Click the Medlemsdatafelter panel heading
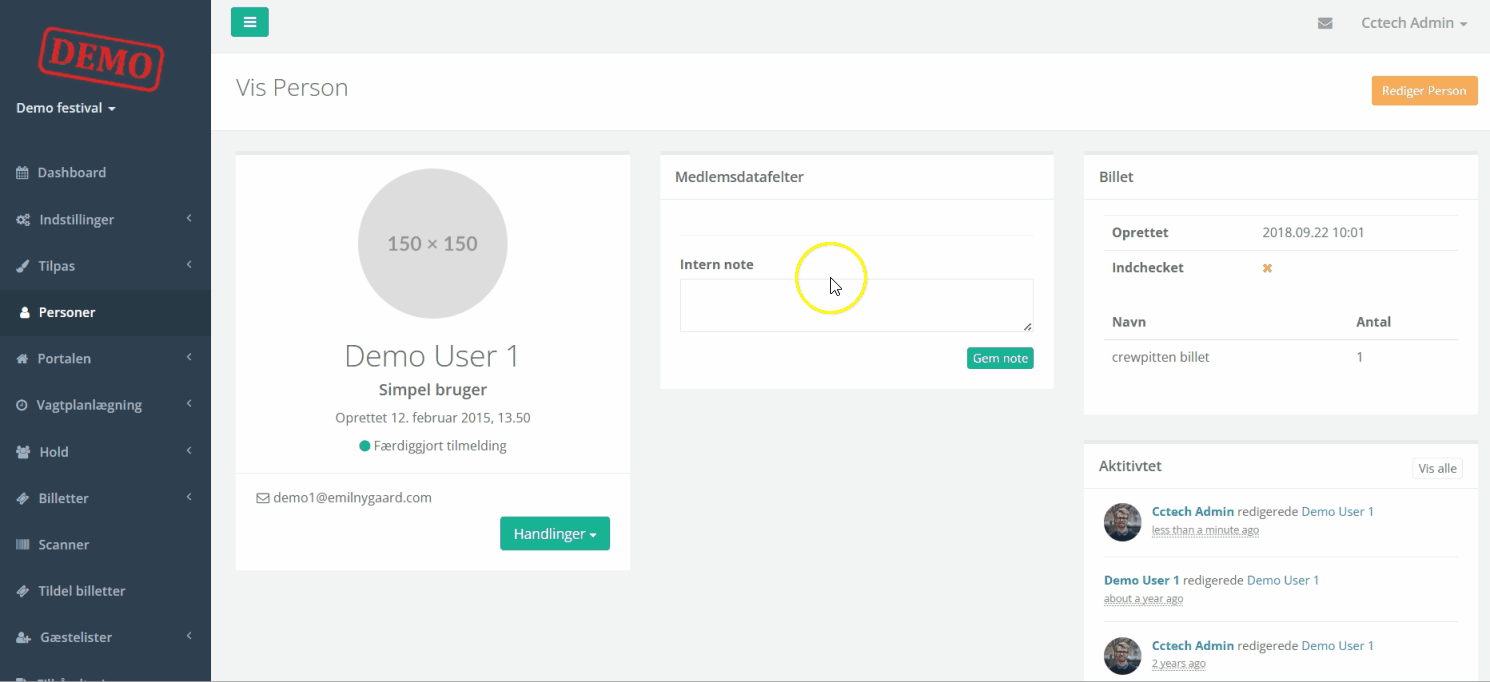 [739, 177]
